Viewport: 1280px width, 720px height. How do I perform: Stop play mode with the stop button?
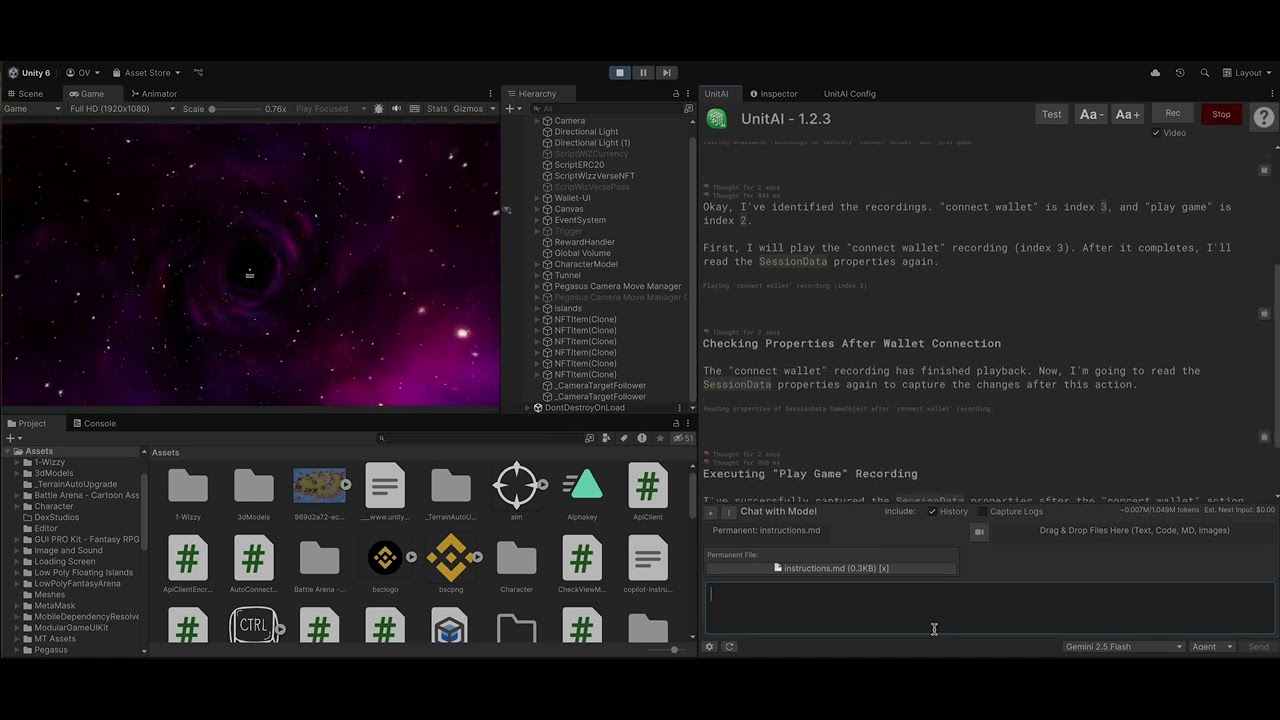pyautogui.click(x=620, y=72)
